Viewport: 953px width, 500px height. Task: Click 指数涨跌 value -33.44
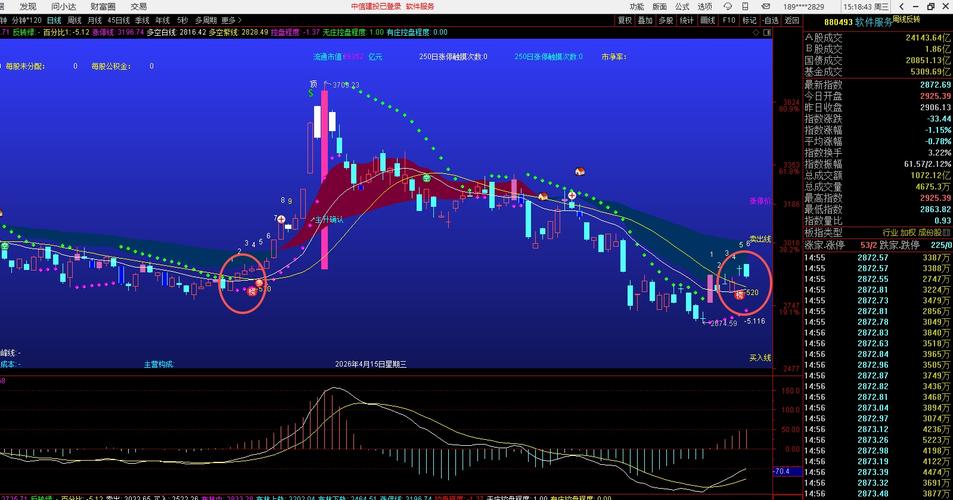[938, 118]
